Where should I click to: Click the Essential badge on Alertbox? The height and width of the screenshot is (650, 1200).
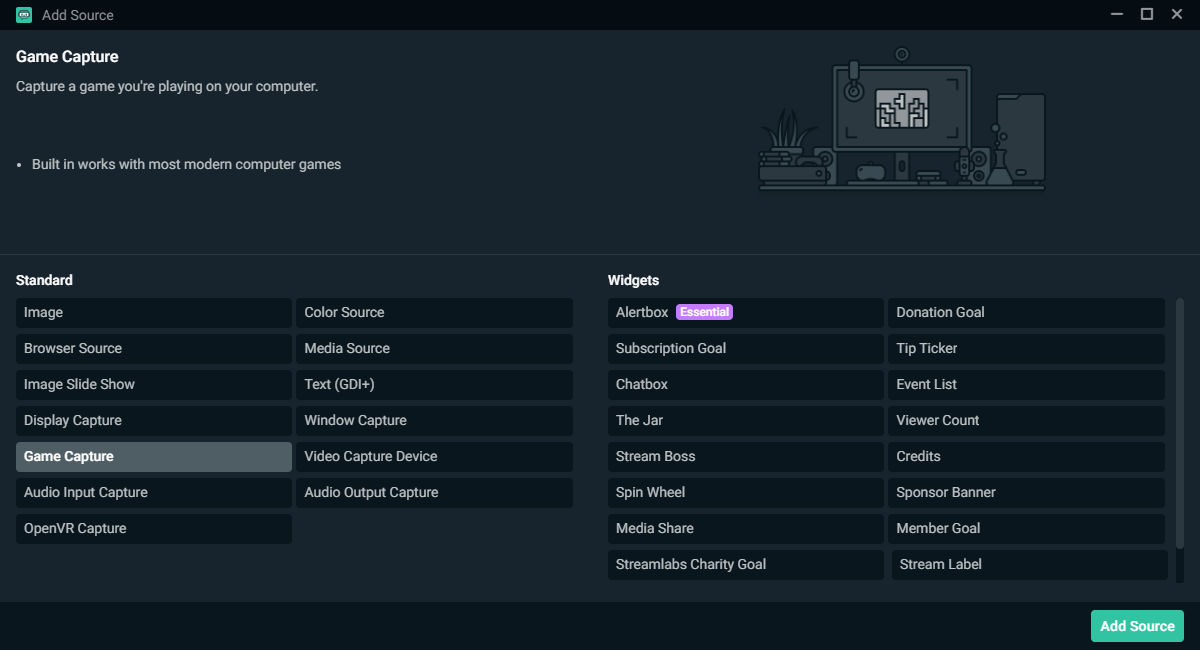point(705,312)
